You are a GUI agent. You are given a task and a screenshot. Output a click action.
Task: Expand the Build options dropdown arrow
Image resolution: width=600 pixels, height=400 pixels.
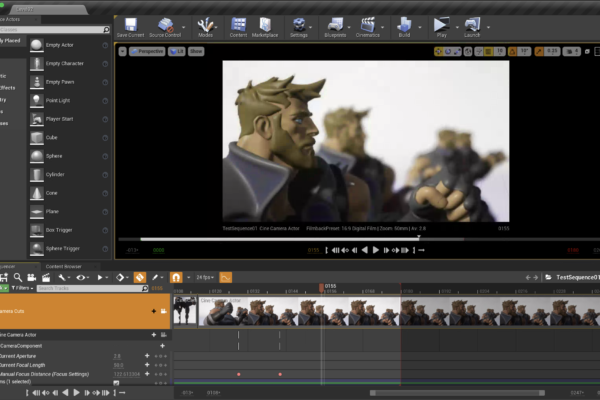coord(420,27)
